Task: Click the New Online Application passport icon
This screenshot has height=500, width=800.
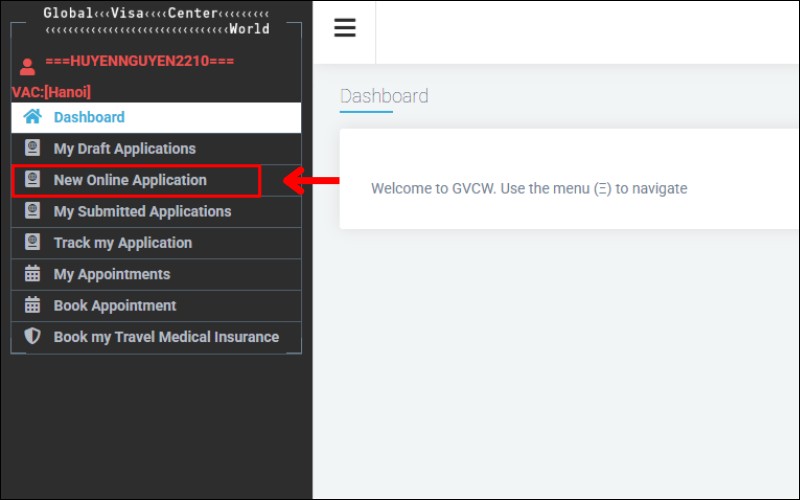Action: (32, 180)
